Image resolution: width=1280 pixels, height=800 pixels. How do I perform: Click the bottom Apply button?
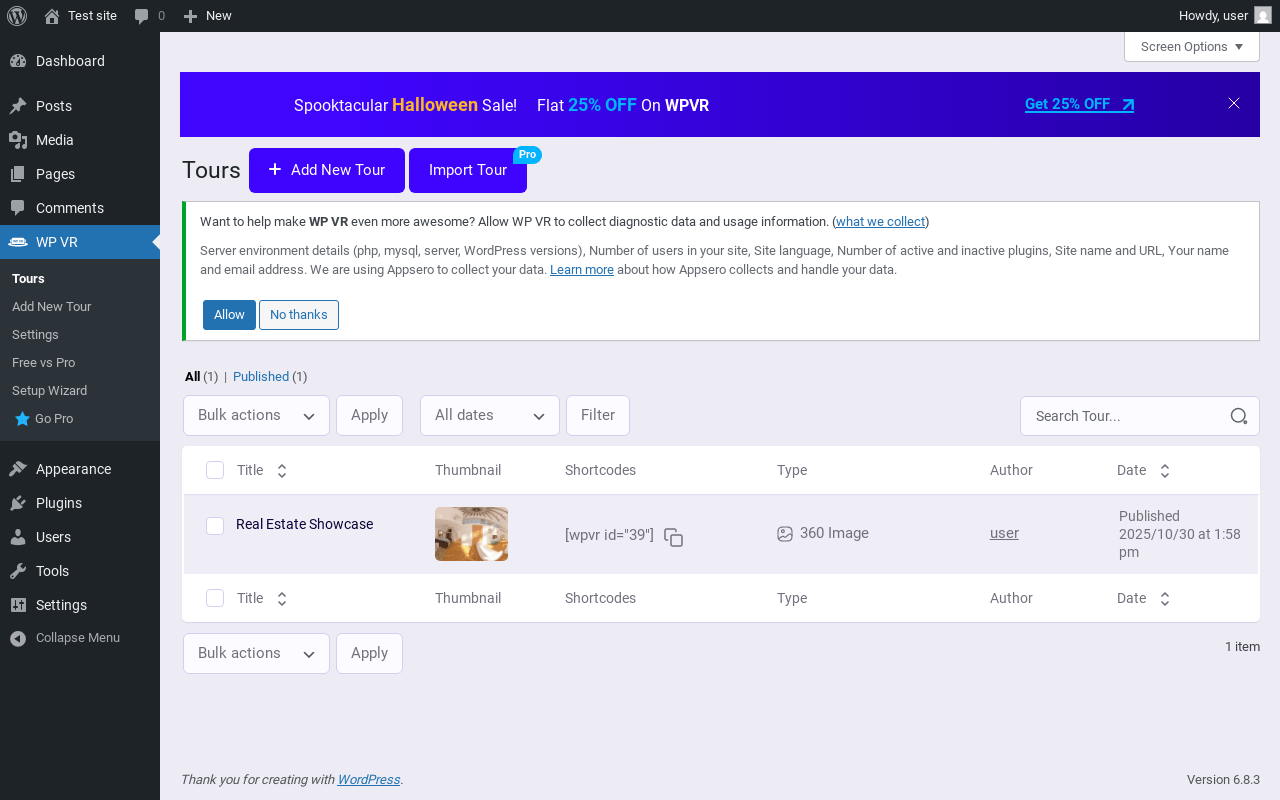[x=369, y=654]
